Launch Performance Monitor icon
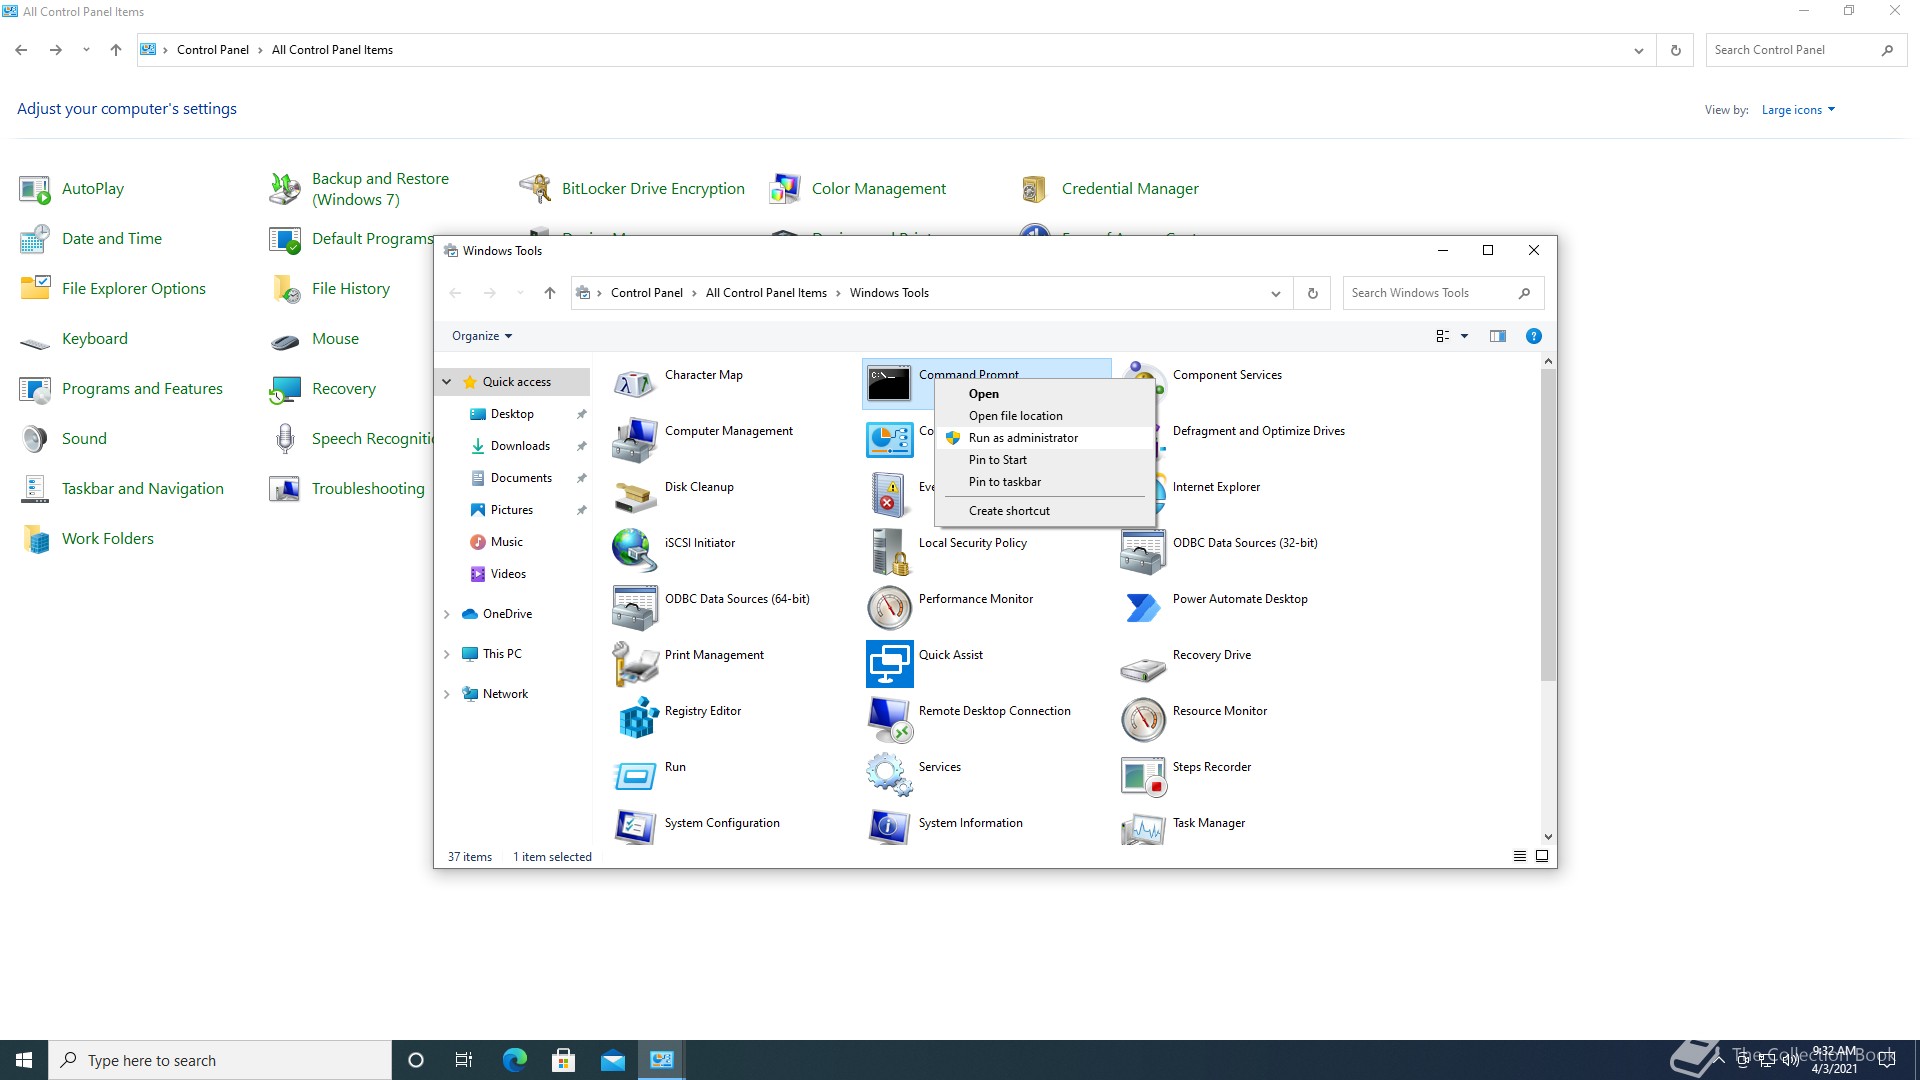Viewport: 1920px width, 1080px height. pyautogui.click(x=889, y=607)
